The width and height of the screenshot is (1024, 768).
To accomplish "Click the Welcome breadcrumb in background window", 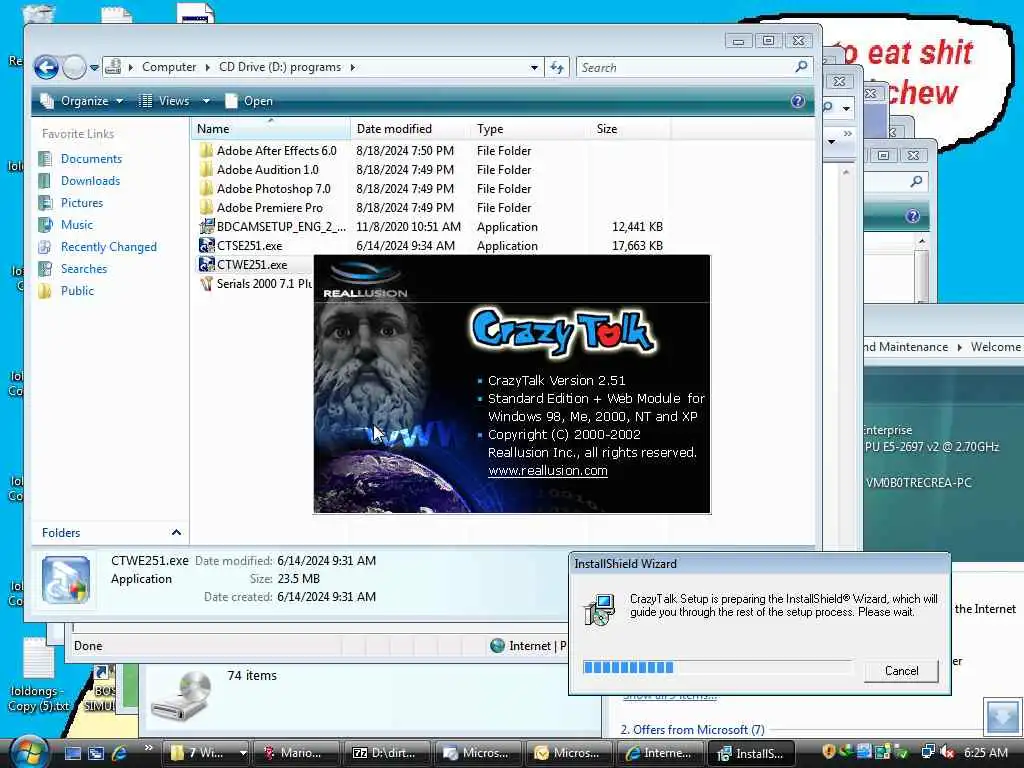I will [995, 347].
